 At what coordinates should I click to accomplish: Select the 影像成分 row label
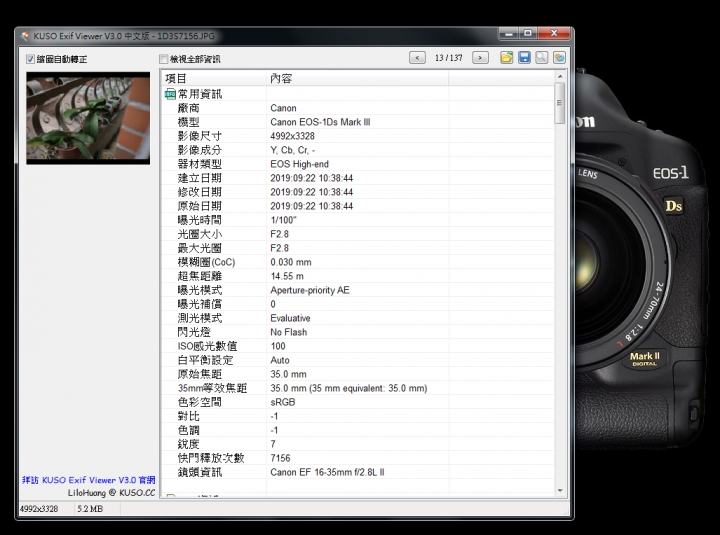point(200,150)
